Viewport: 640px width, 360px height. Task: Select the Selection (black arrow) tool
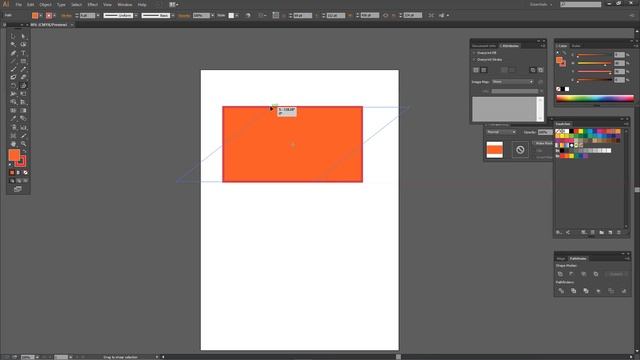tap(13, 36)
